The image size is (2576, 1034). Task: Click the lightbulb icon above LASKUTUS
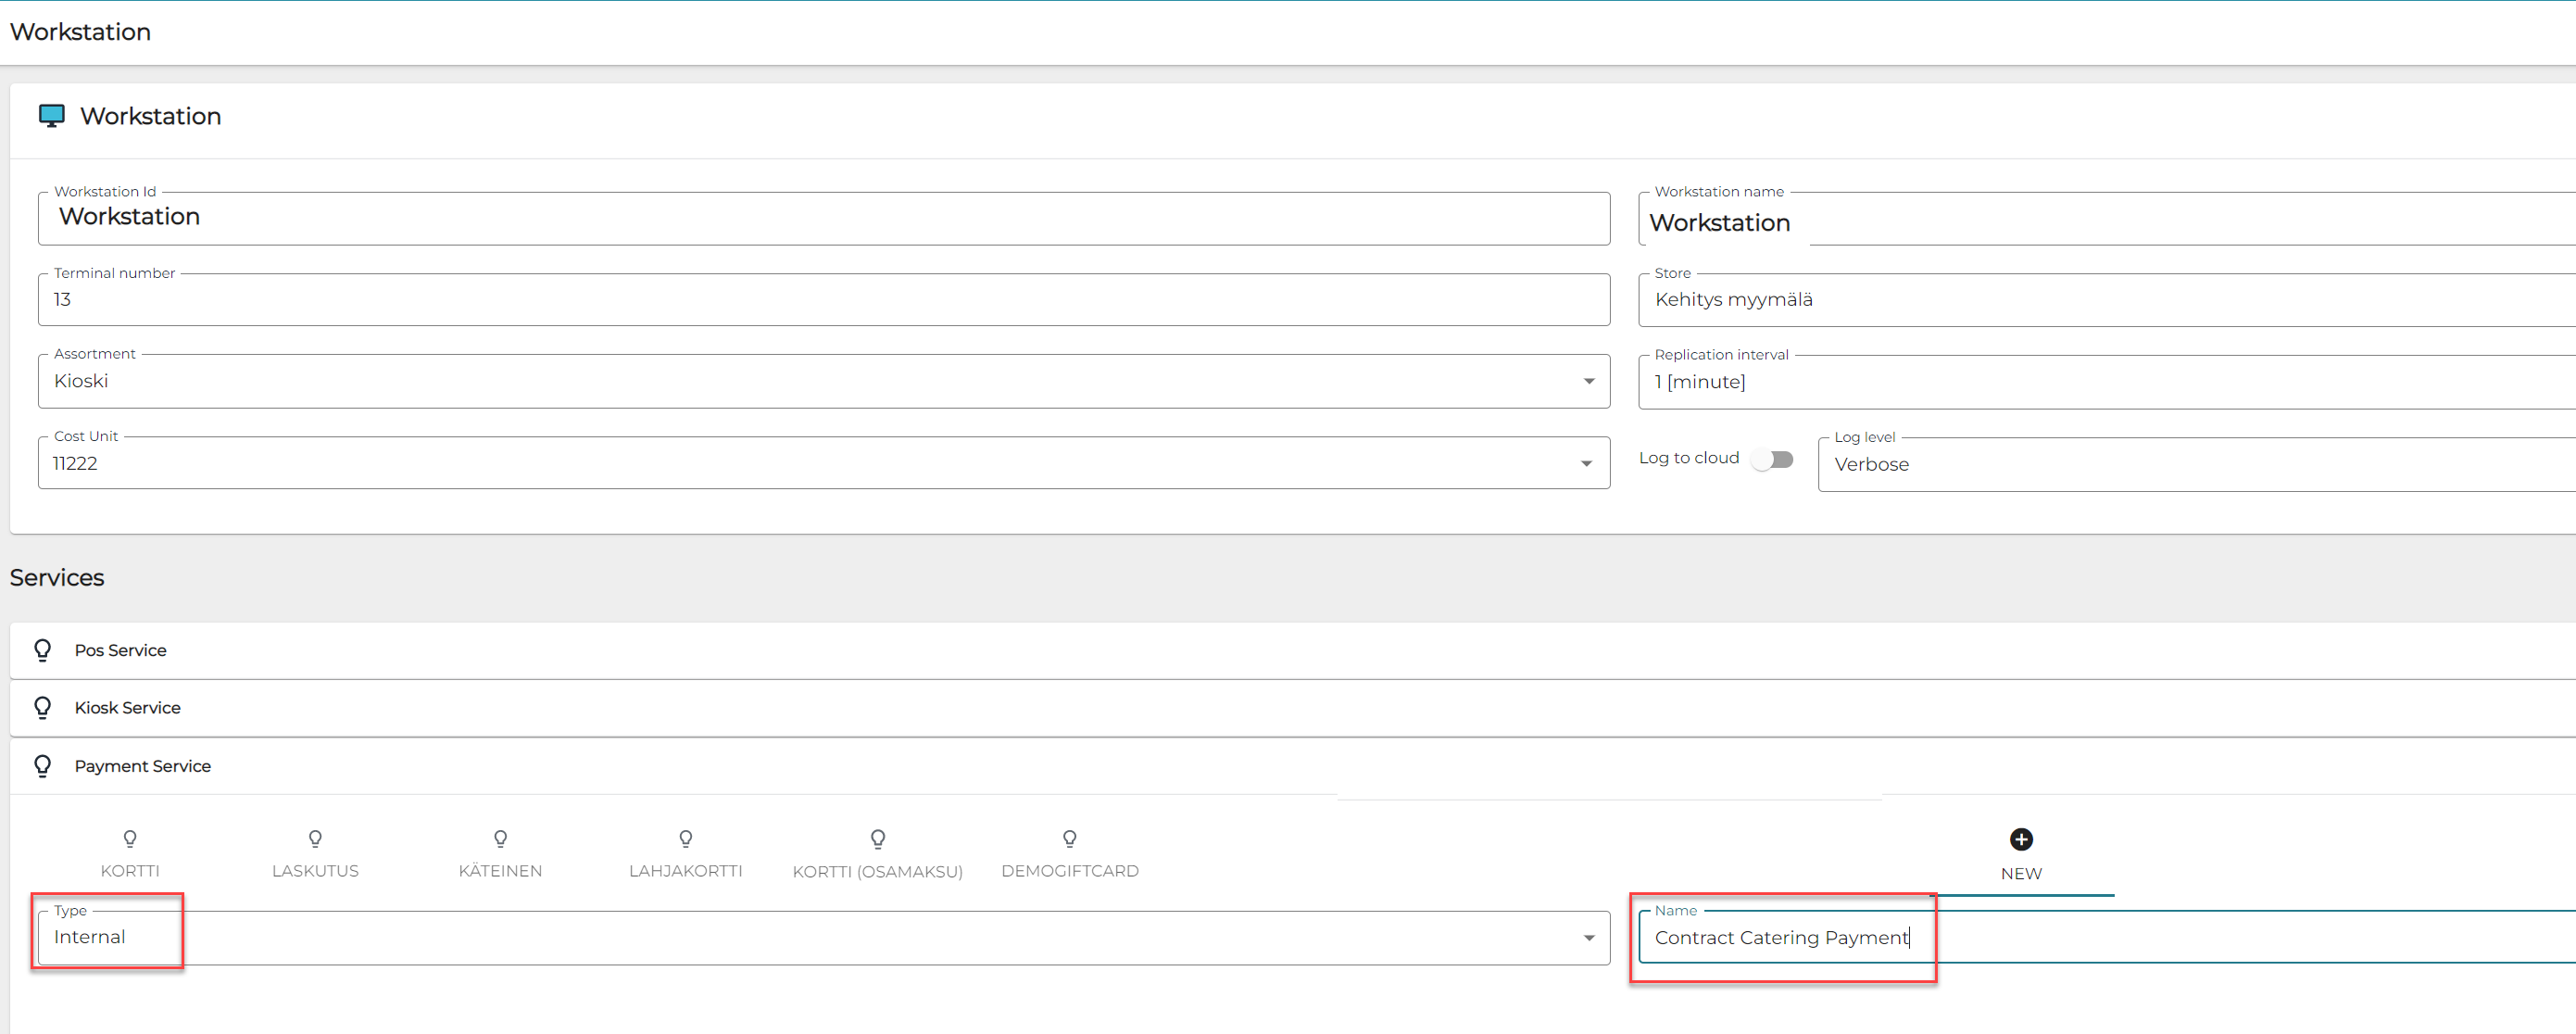[315, 838]
